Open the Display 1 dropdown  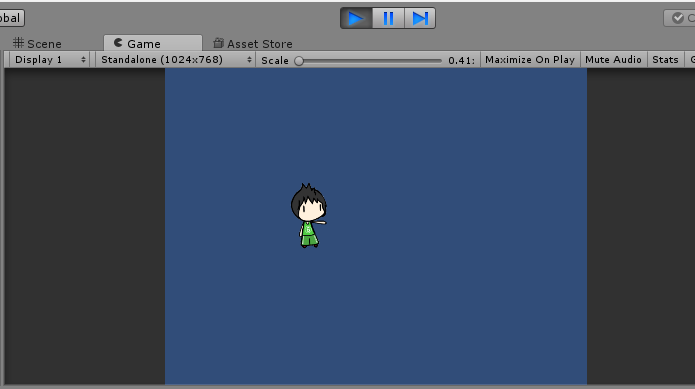pyautogui.click(x=50, y=60)
